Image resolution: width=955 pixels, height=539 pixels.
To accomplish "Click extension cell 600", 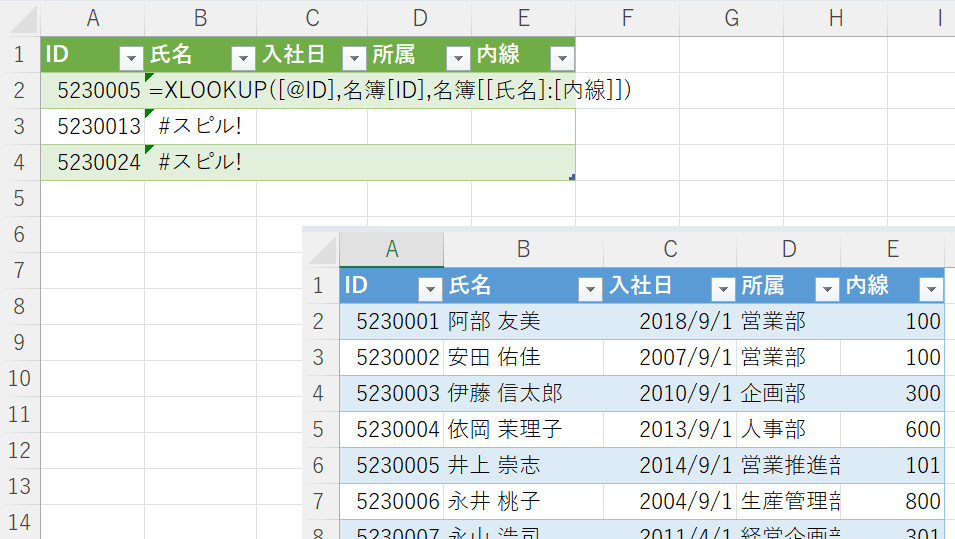I will 893,429.
